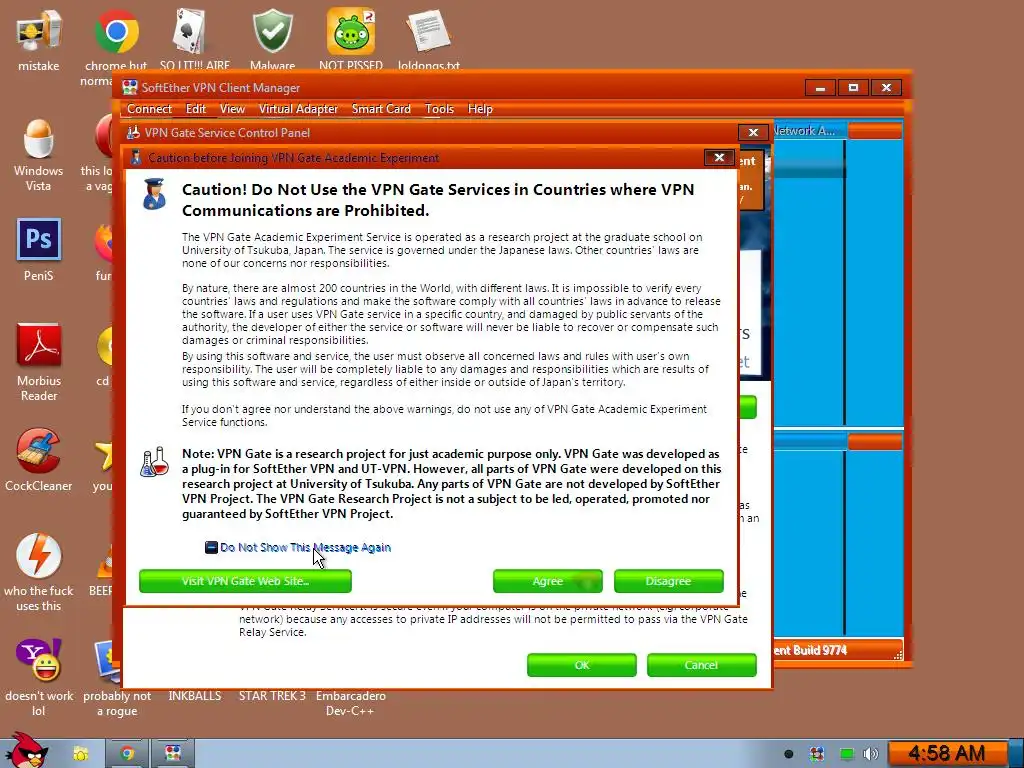Open the Yahoo 'doesn't work lol' icon
The image size is (1024, 768).
click(39, 660)
